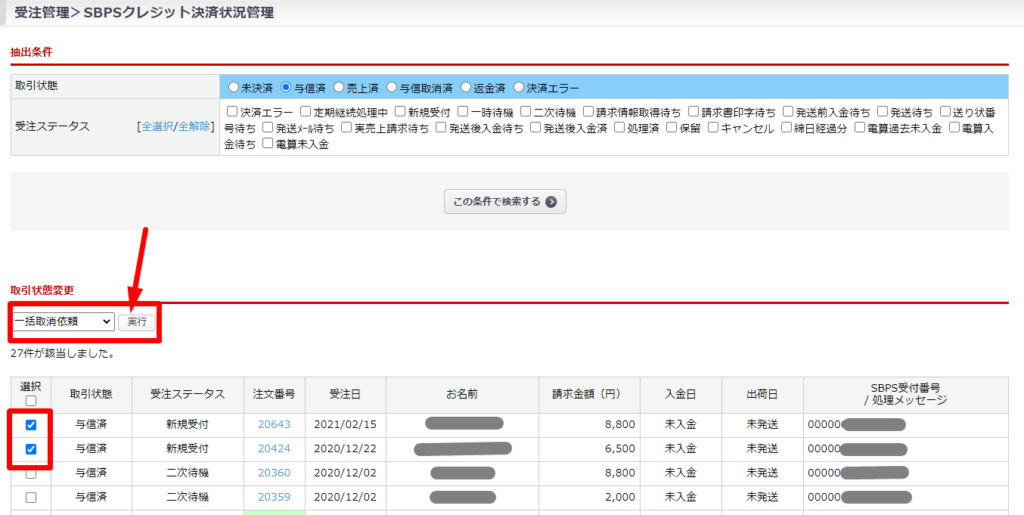The height and width of the screenshot is (515, 1024).
Task: Select the 売上済 radio option
Action: 339,88
